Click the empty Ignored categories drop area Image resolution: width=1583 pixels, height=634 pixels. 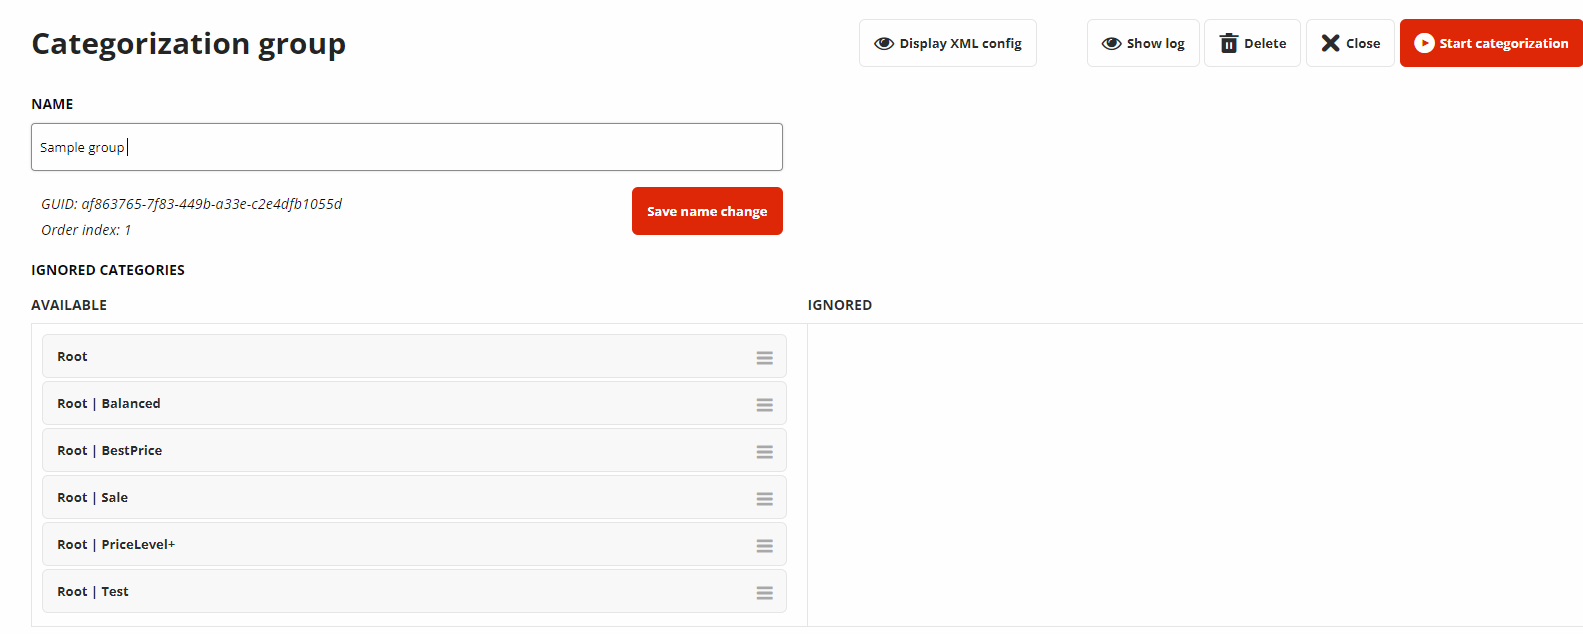pyautogui.click(x=1195, y=475)
